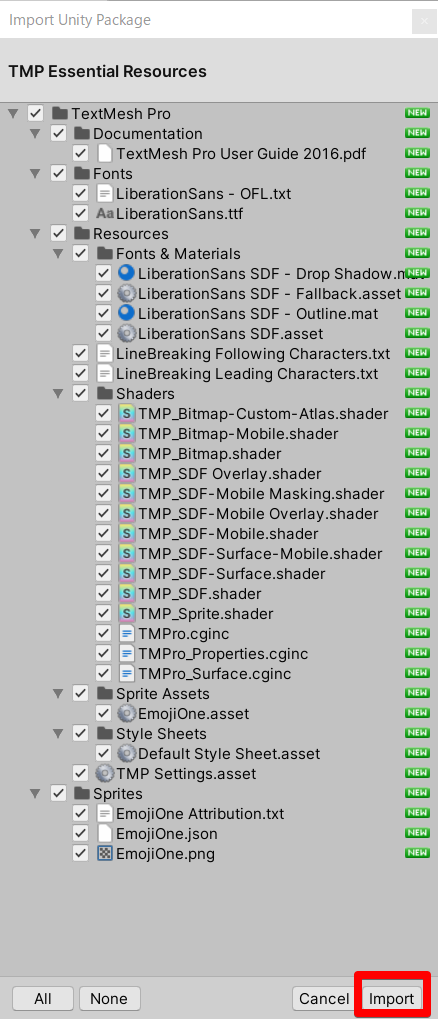This screenshot has width=438, height=1021.
Task: Click the Import button
Action: point(391,998)
